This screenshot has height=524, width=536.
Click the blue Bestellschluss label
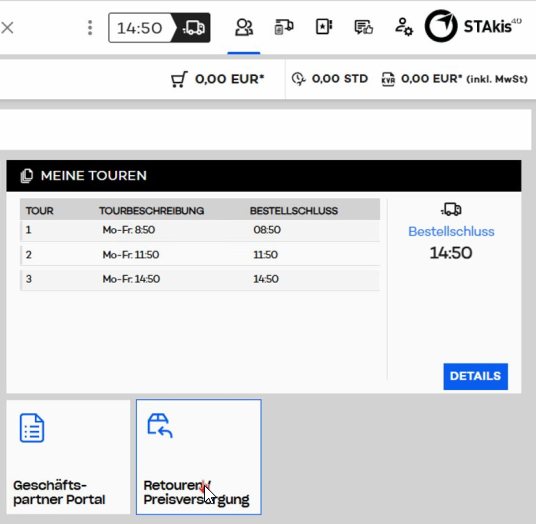pyautogui.click(x=451, y=232)
